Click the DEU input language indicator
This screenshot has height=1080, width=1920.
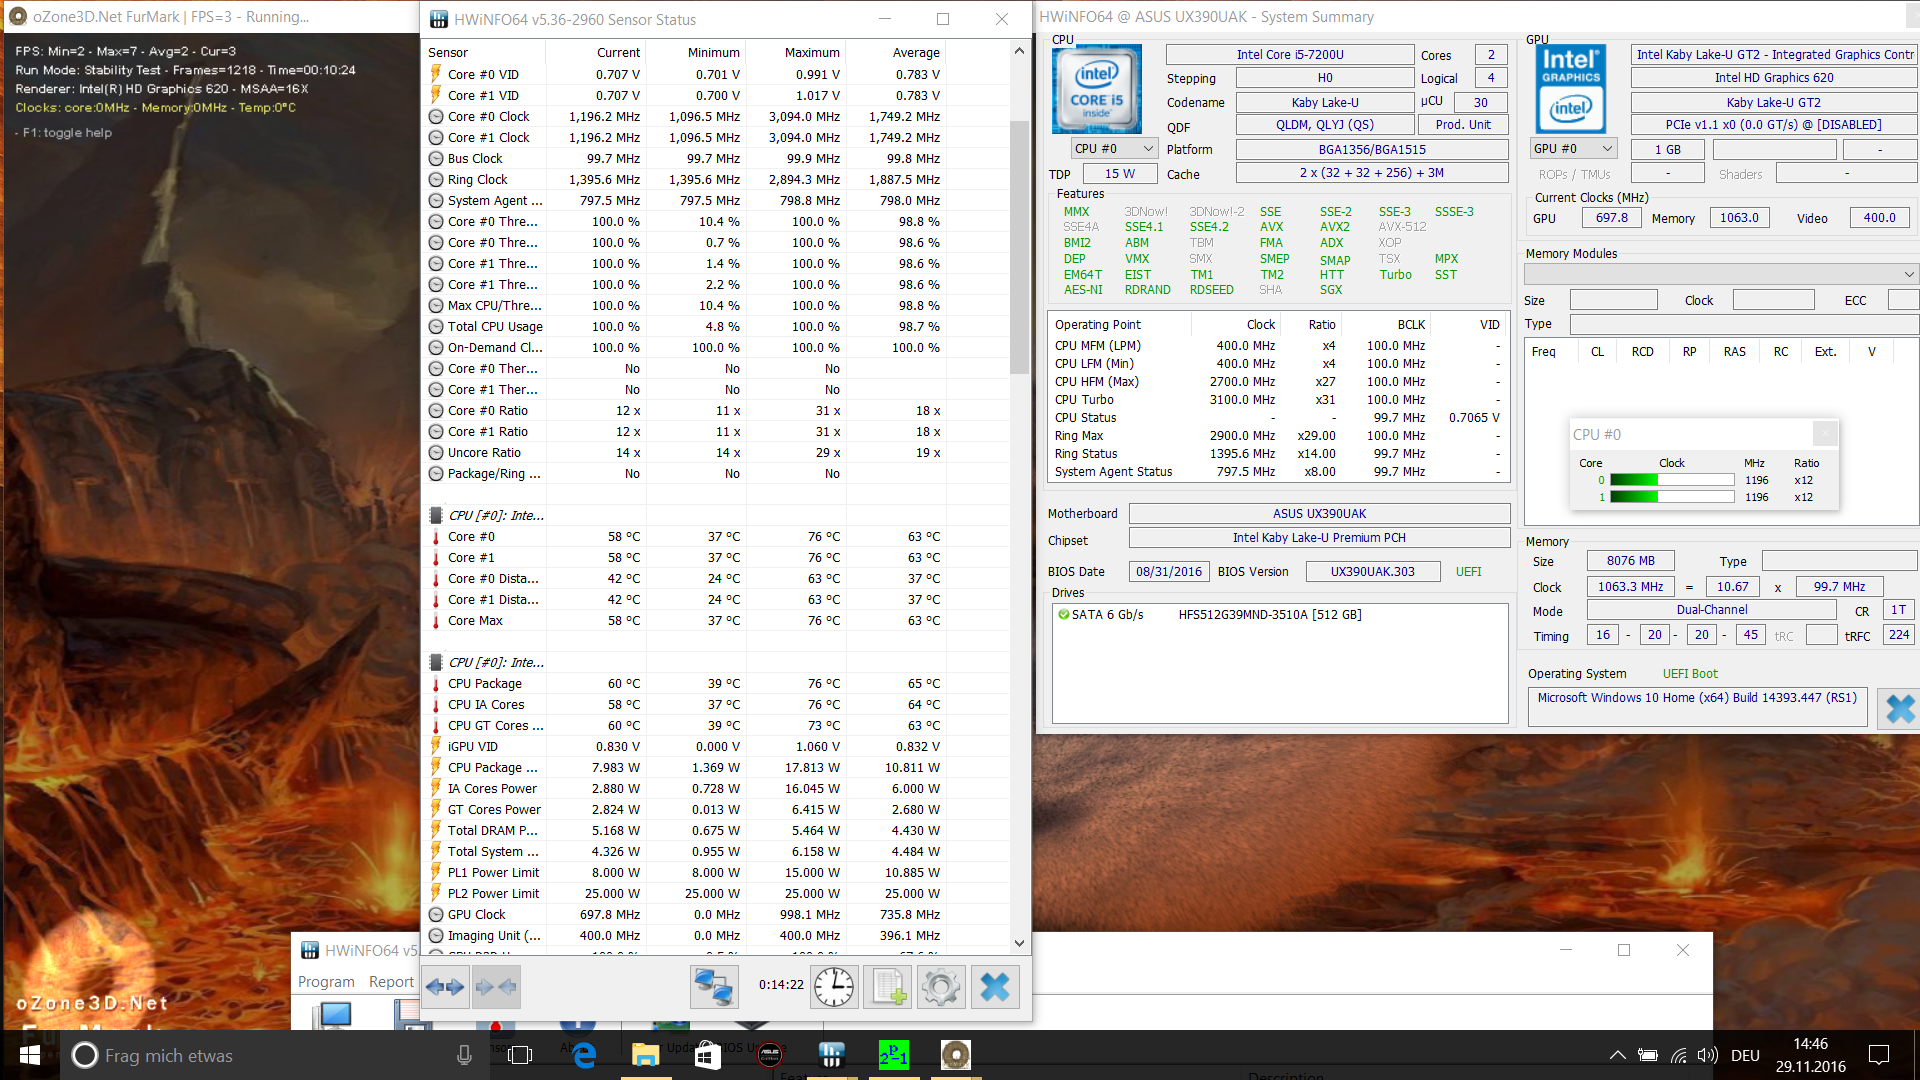point(1745,1055)
